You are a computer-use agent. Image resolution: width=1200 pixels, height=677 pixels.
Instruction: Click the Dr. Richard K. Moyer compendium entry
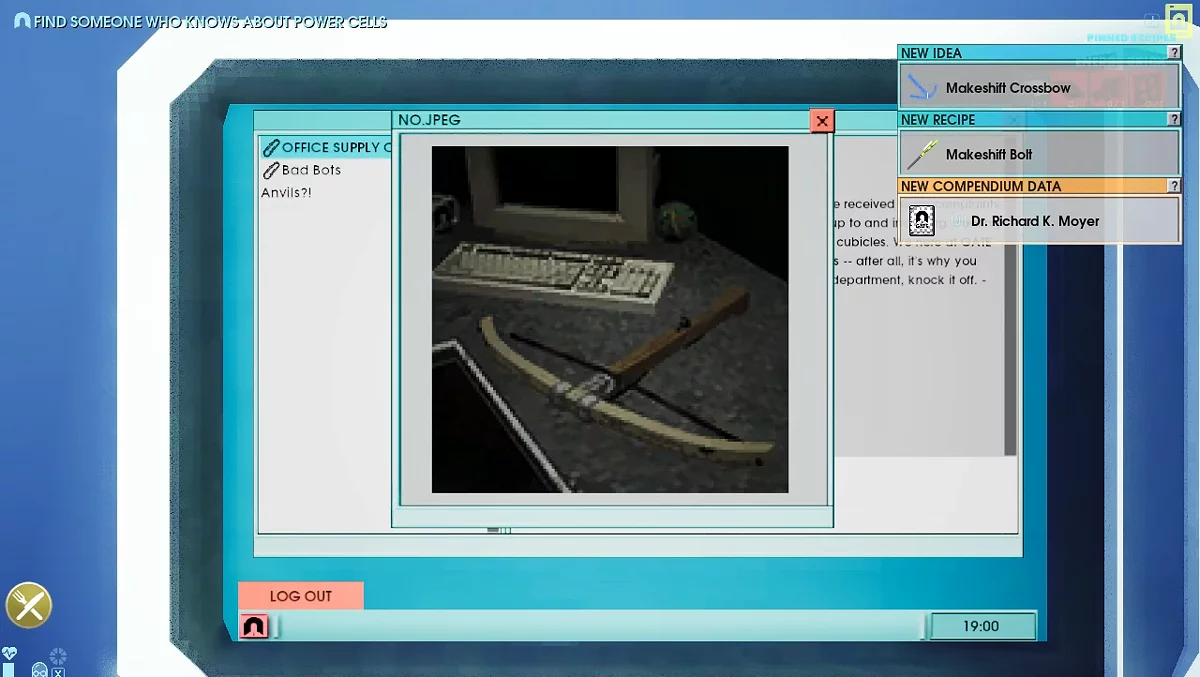1040,220
